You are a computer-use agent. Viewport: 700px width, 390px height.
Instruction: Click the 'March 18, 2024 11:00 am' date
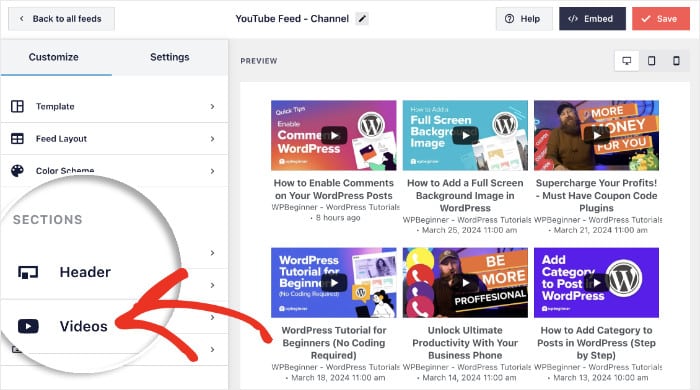point(338,378)
